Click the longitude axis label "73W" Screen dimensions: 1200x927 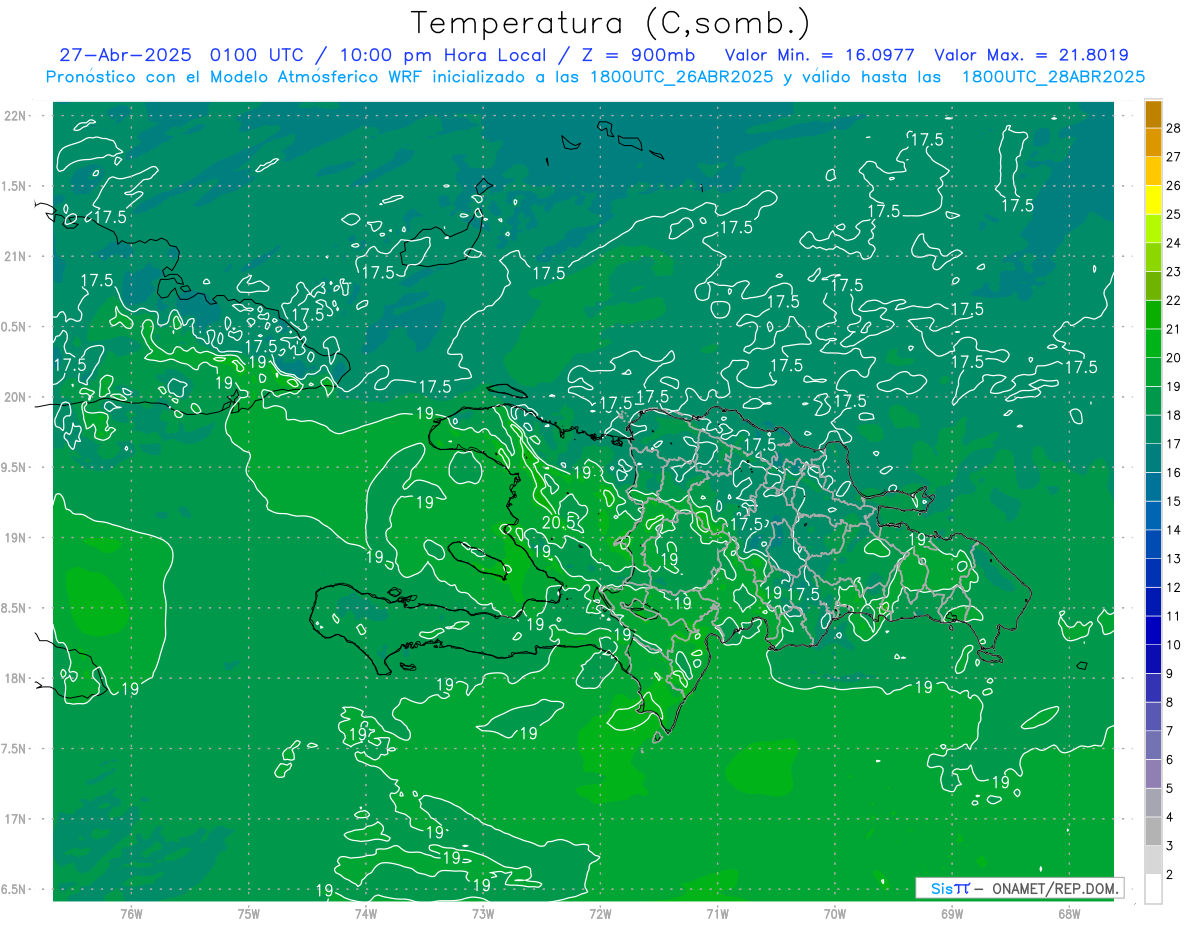click(483, 914)
